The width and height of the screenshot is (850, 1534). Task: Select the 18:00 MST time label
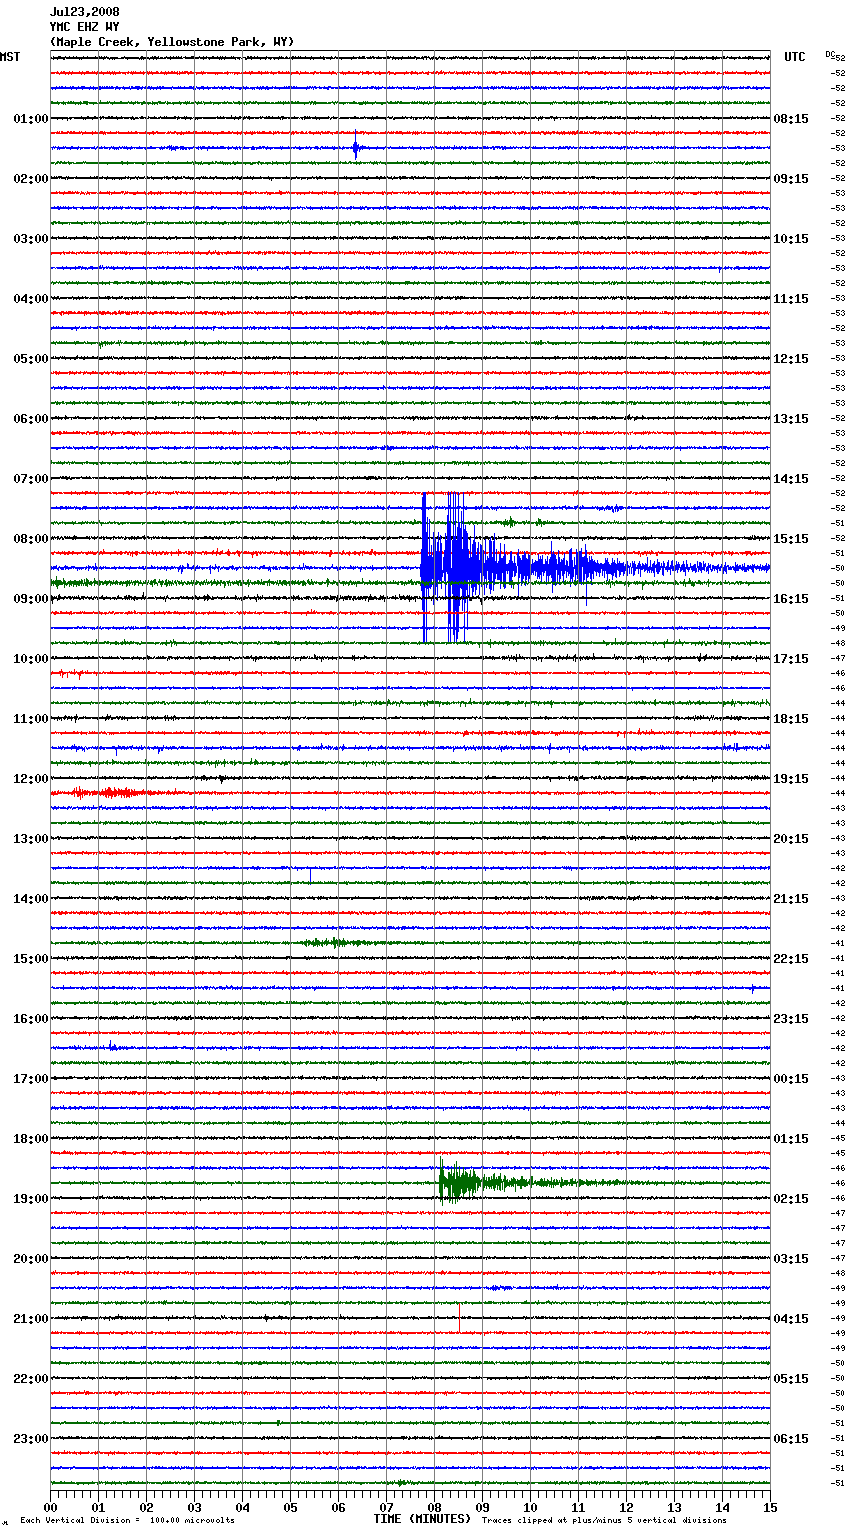[x=31, y=1139]
